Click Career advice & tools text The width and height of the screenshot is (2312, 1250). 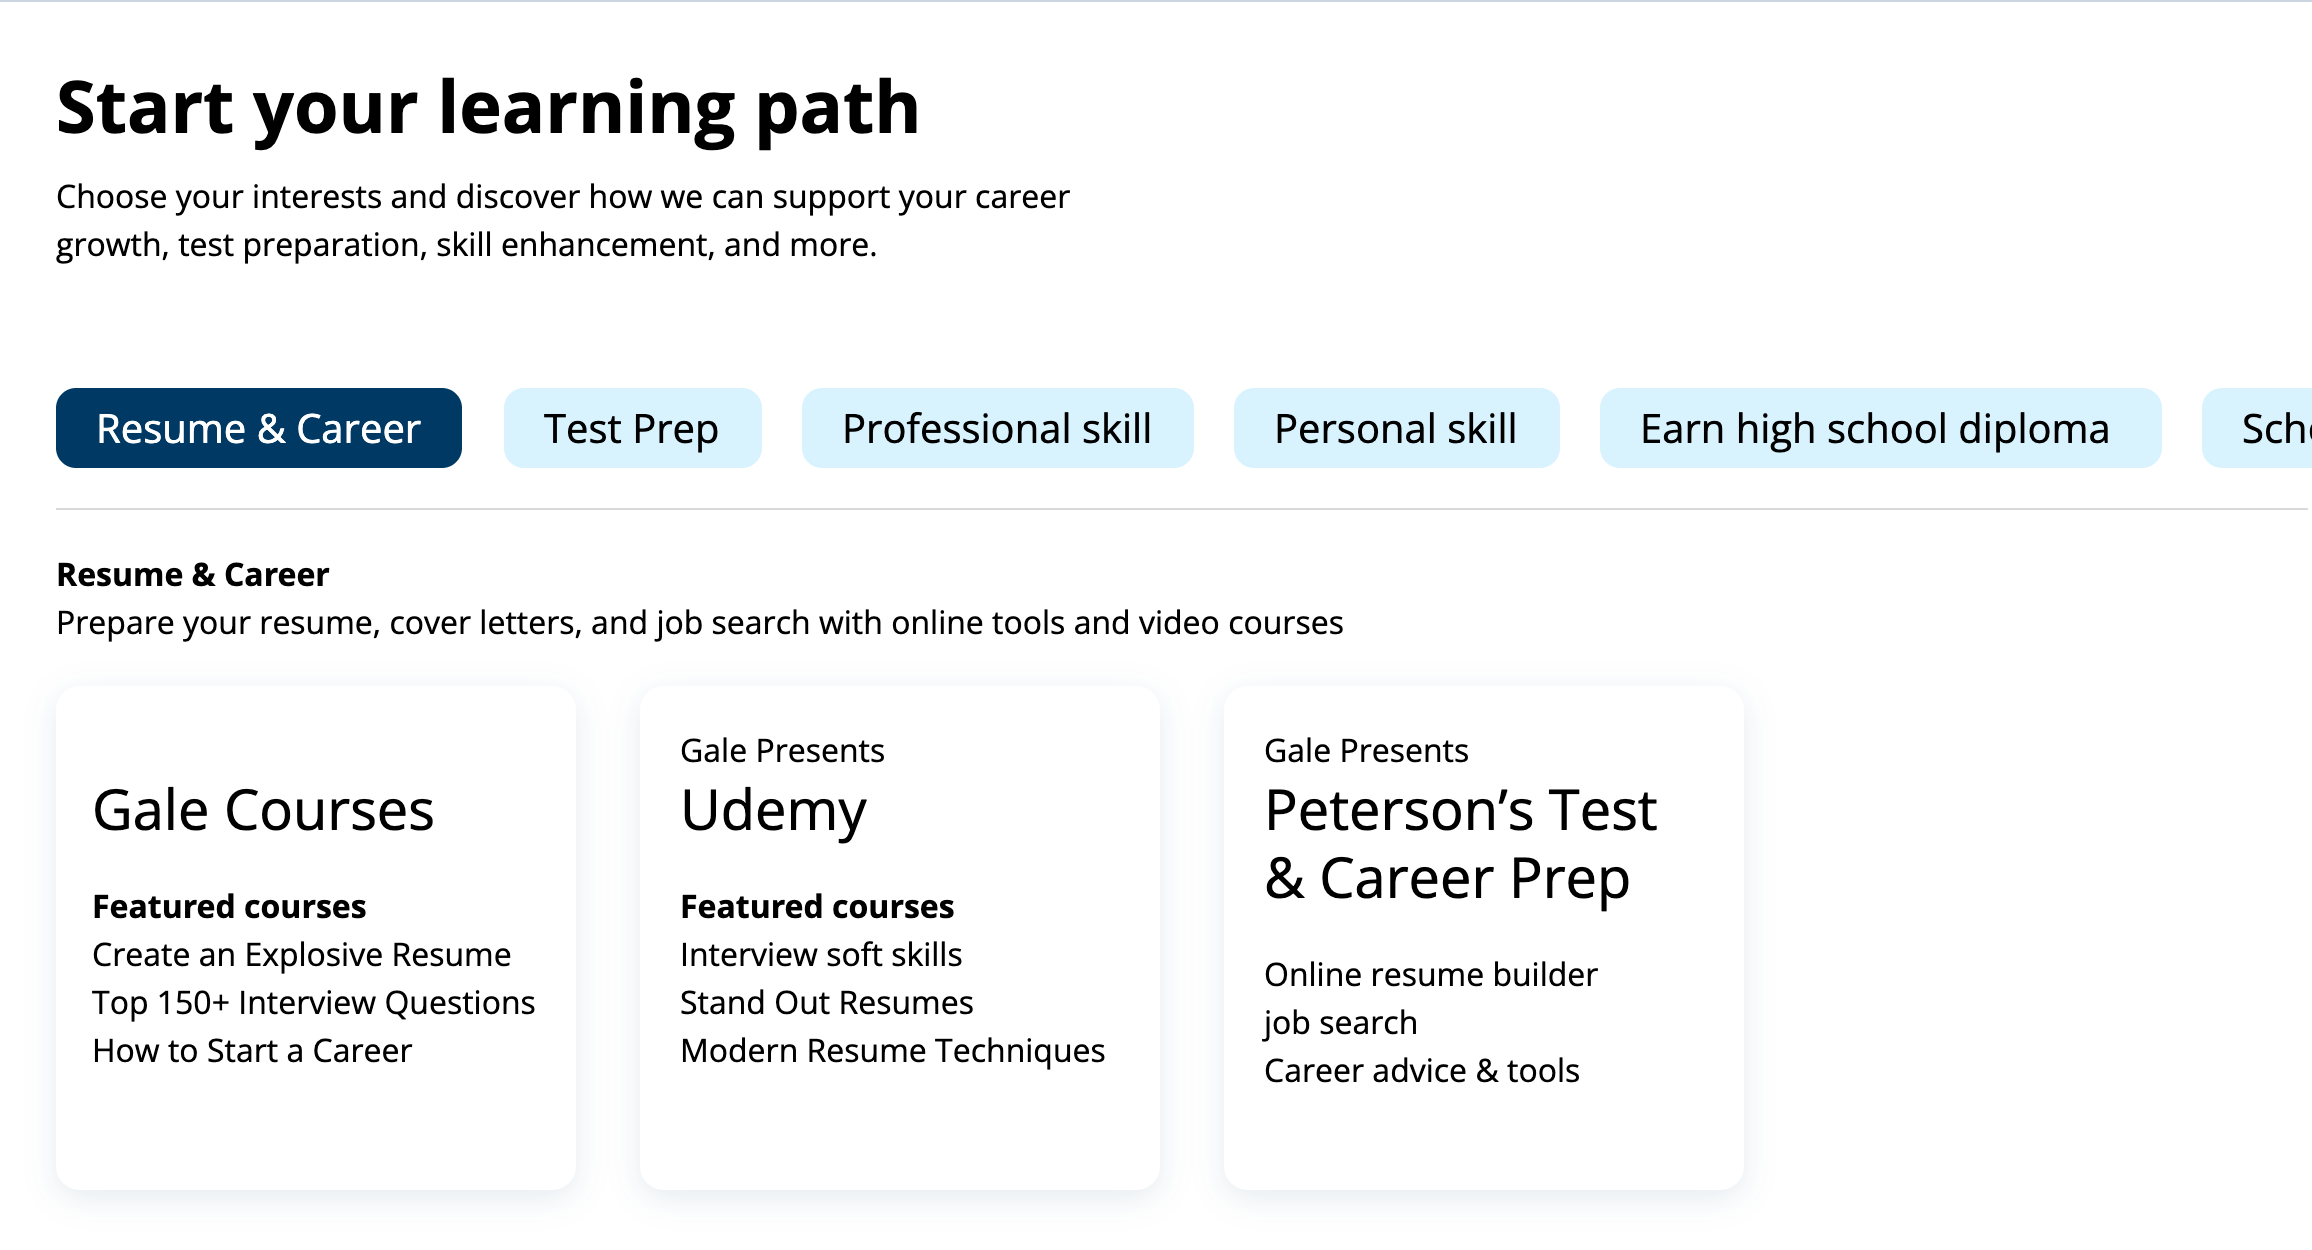[x=1422, y=1071]
